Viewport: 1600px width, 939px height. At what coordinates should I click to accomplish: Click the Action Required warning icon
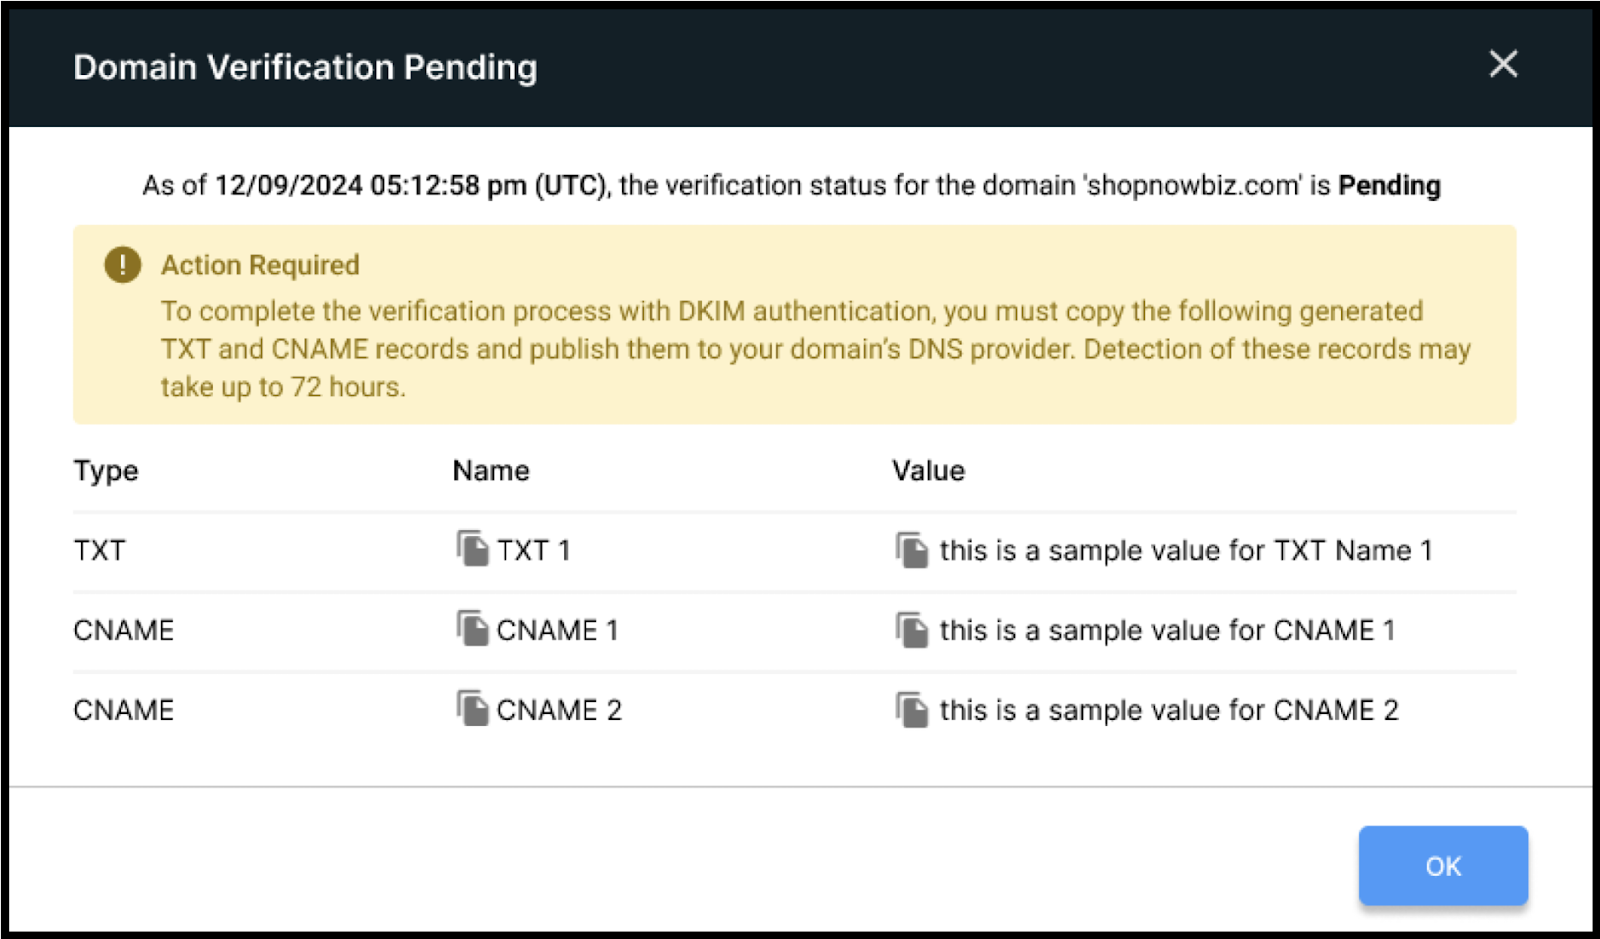(x=123, y=265)
